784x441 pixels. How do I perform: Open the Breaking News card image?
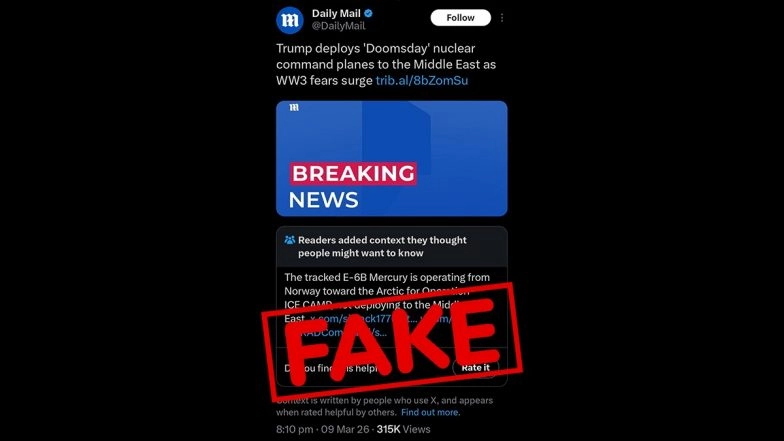click(392, 158)
